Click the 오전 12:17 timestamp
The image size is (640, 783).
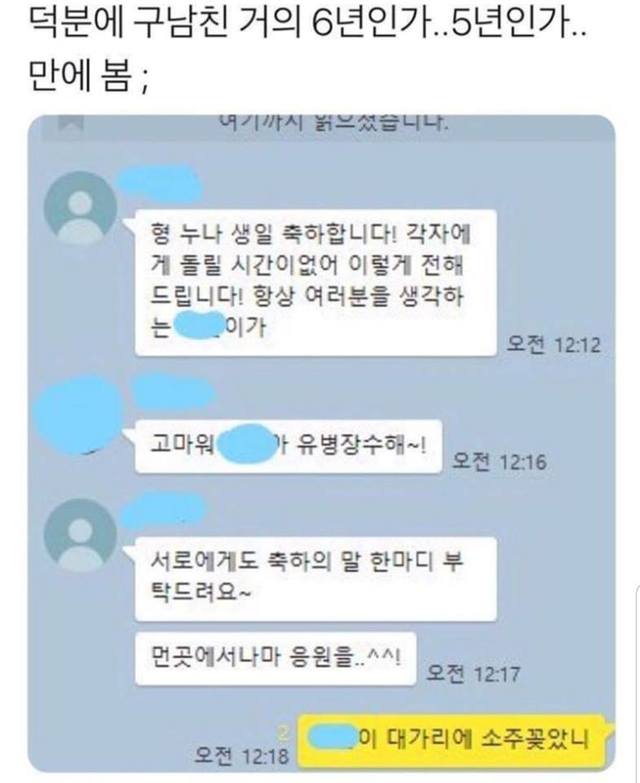click(x=473, y=674)
